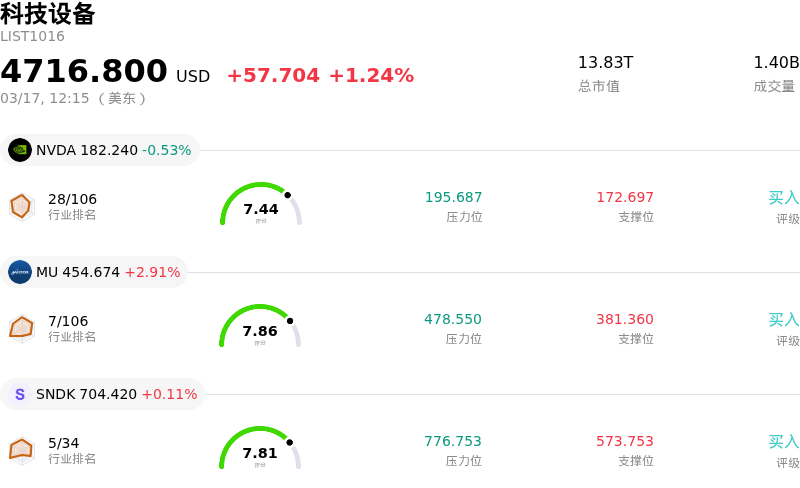Viewport: 800px width, 488px height.
Task: Click SNDK 买入 rating link
Action: [x=784, y=442]
